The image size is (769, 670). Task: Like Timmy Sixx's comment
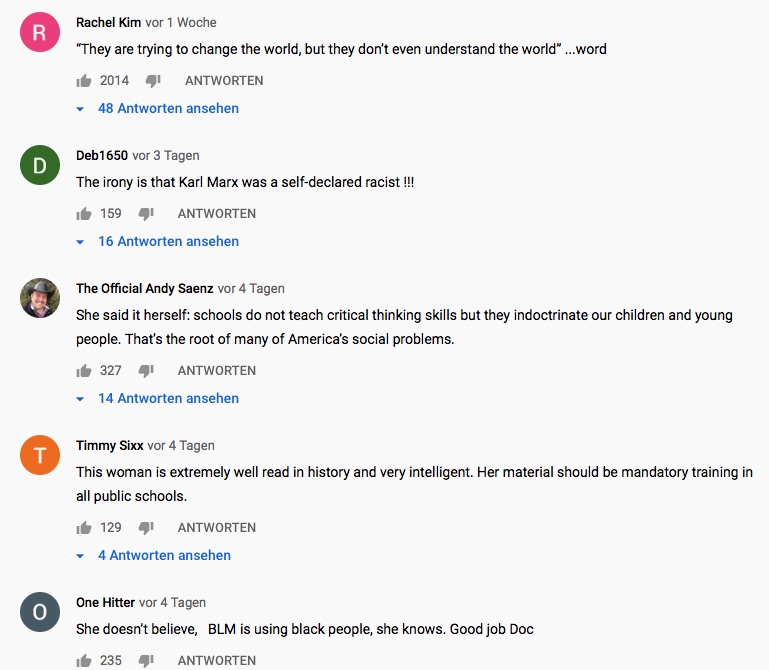[84, 527]
